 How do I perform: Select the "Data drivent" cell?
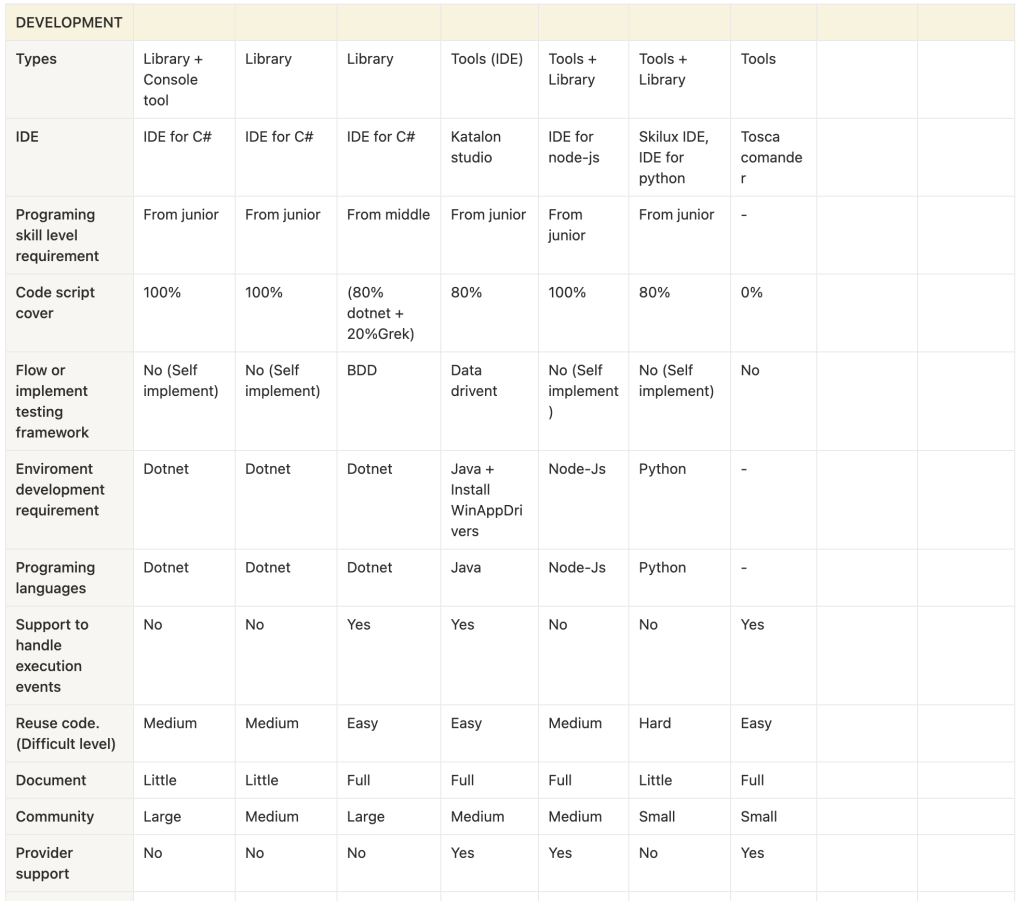tap(474, 380)
